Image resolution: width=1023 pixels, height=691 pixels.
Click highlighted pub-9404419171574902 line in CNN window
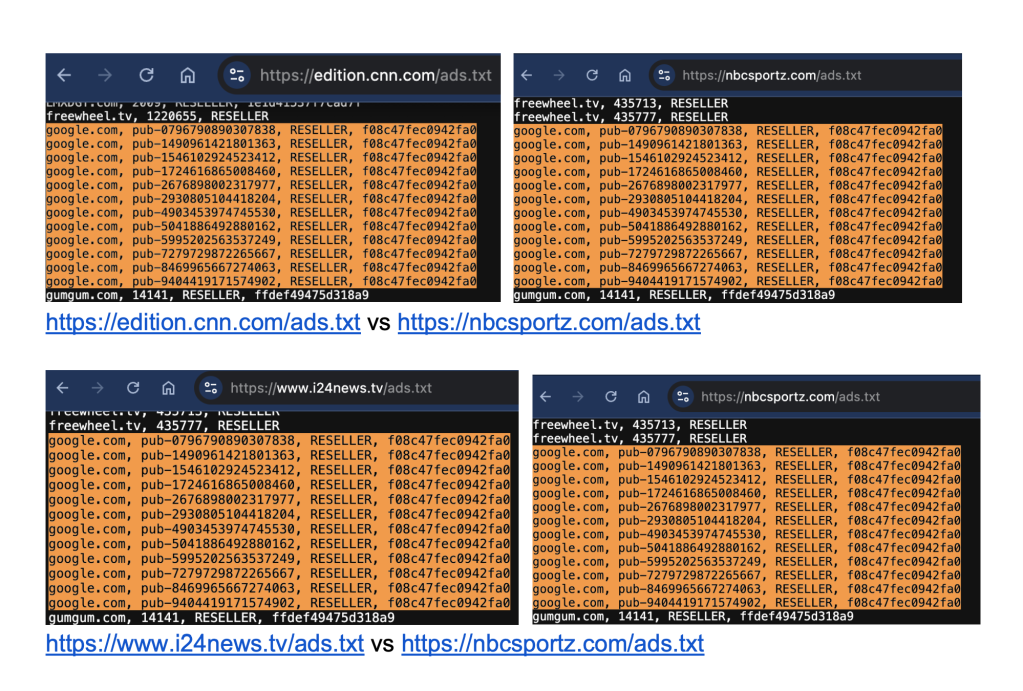(x=260, y=283)
